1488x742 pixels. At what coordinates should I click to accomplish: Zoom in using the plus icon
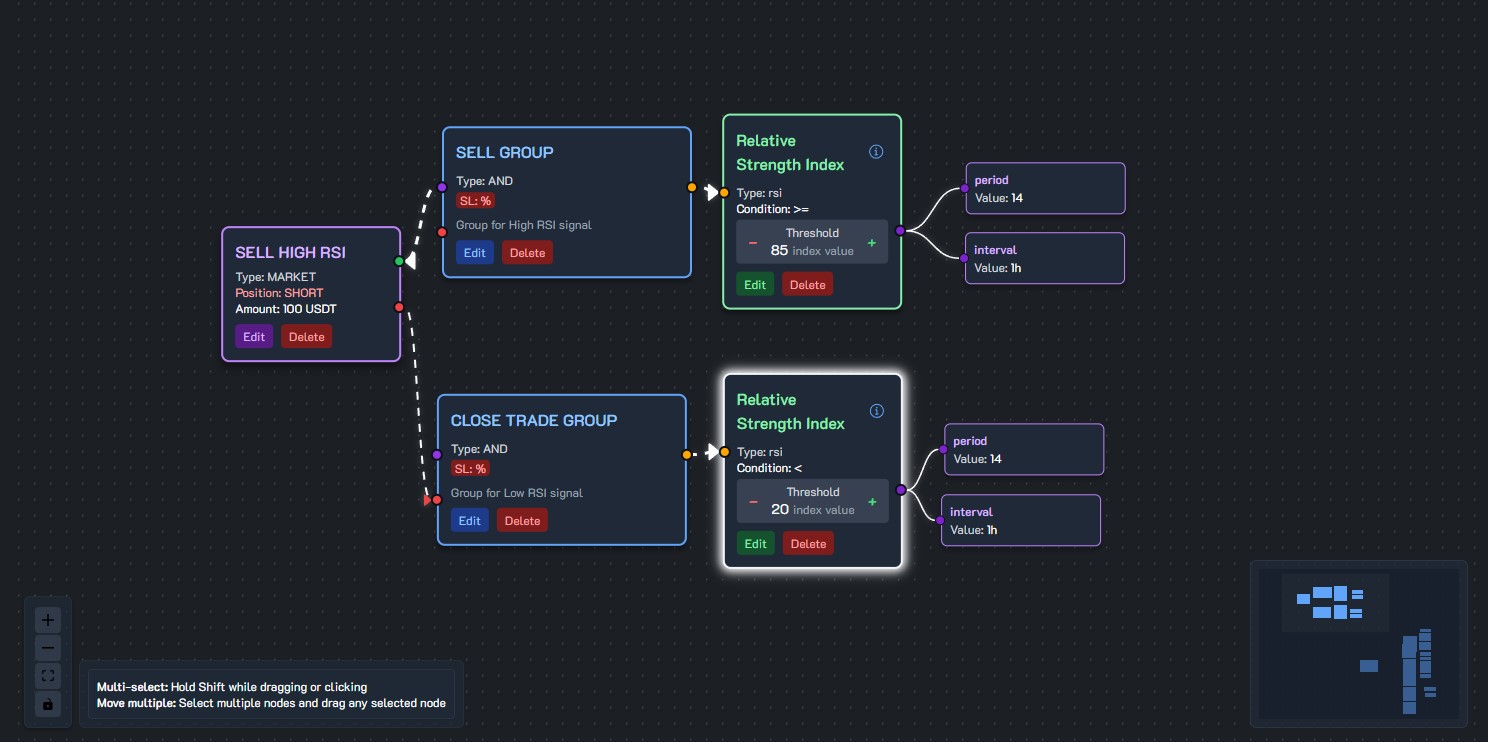(47, 619)
